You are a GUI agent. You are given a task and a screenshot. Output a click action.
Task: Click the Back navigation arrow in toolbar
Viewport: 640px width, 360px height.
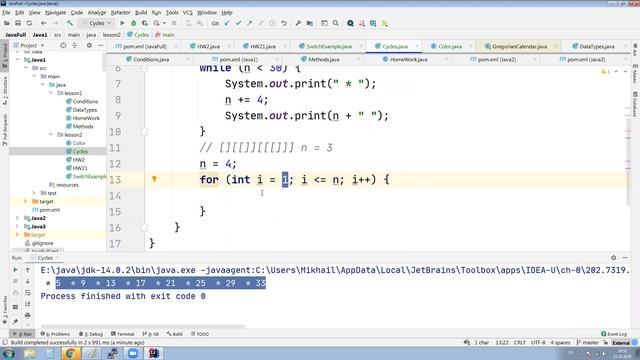[x=43, y=23]
